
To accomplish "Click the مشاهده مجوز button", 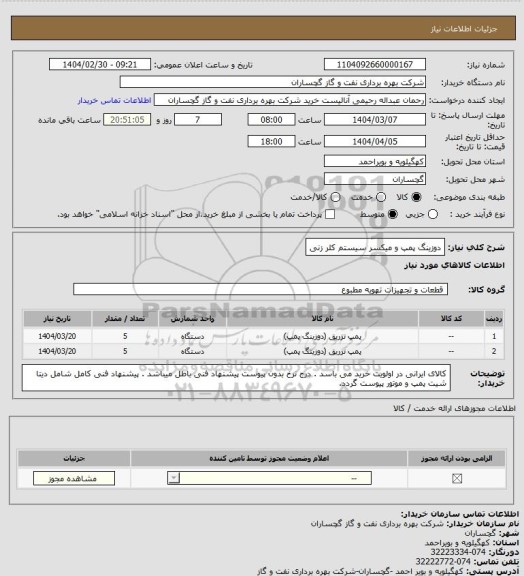I will (x=74, y=478).
